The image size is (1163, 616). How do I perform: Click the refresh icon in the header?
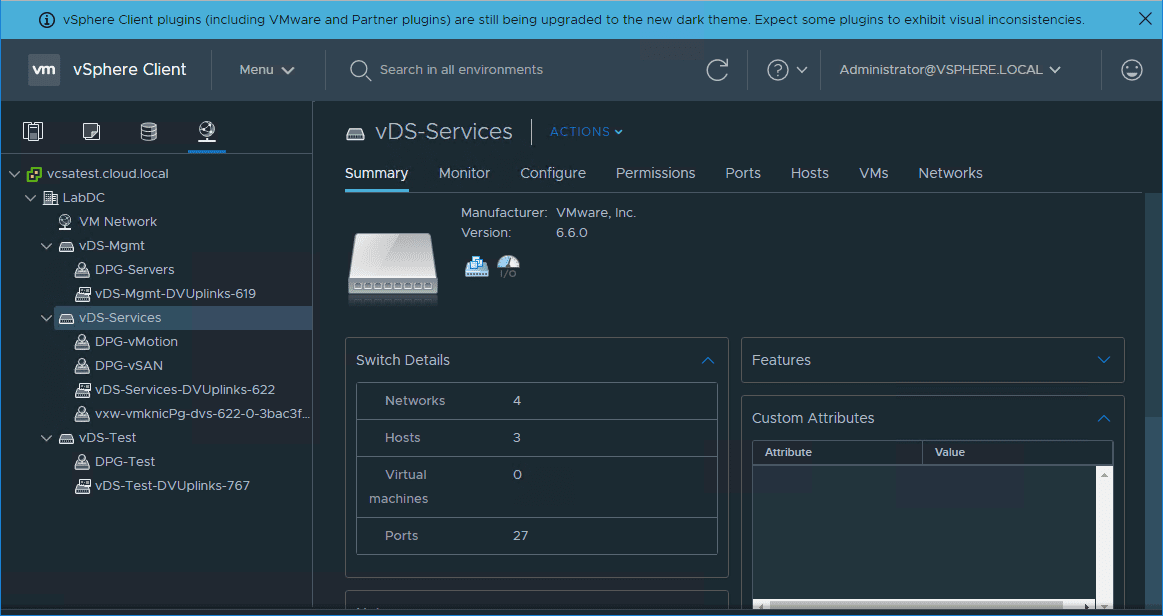click(x=717, y=70)
